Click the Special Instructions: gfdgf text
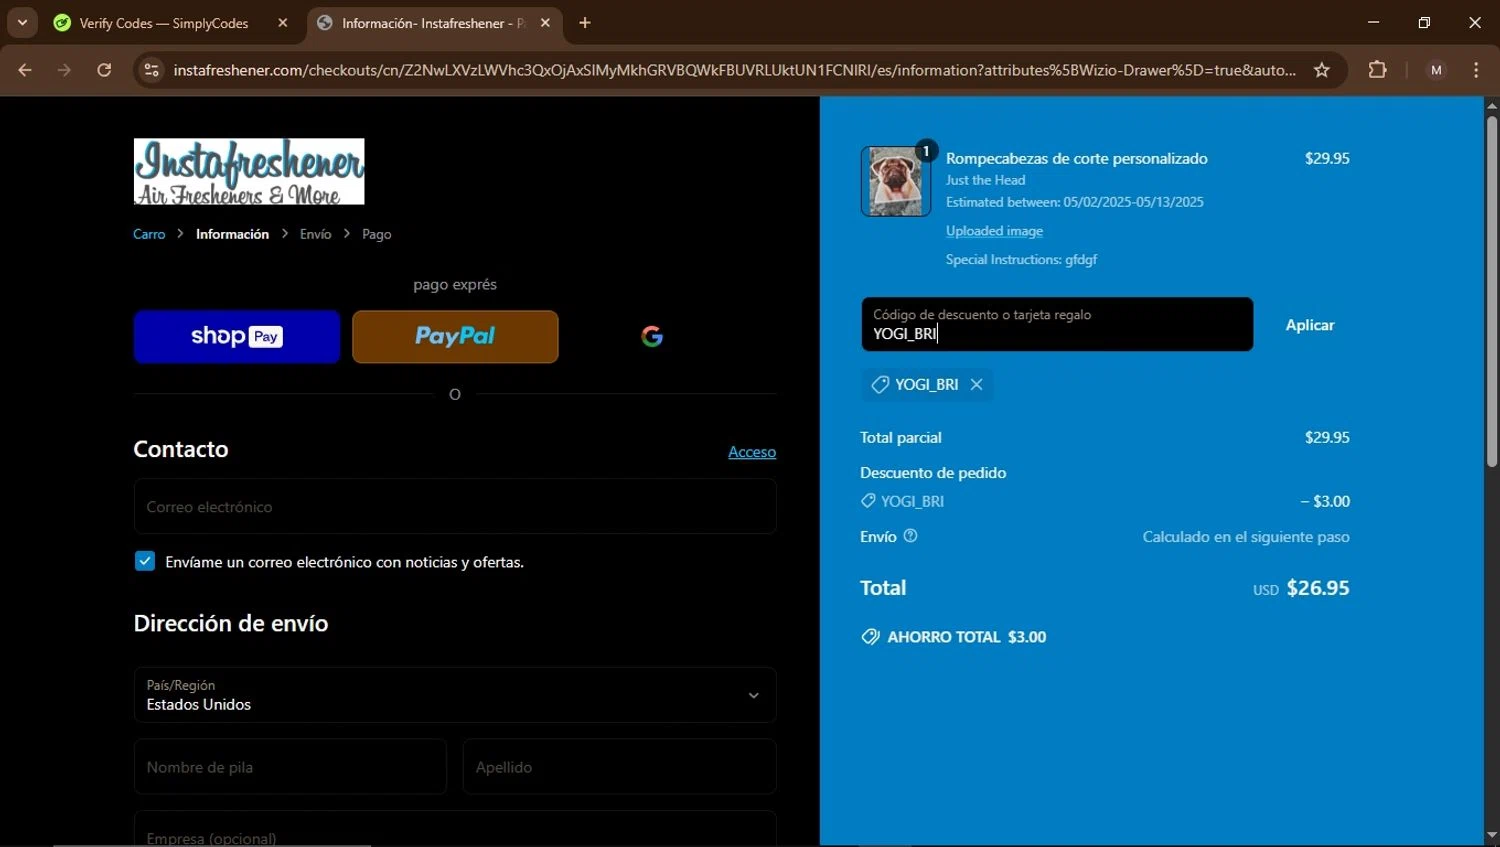Screen dimensions: 1500x847 1021,259
